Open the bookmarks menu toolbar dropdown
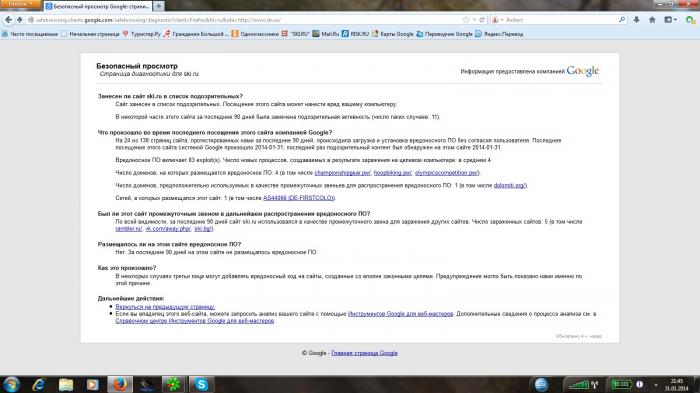The width and height of the screenshot is (700, 393). 670,20
